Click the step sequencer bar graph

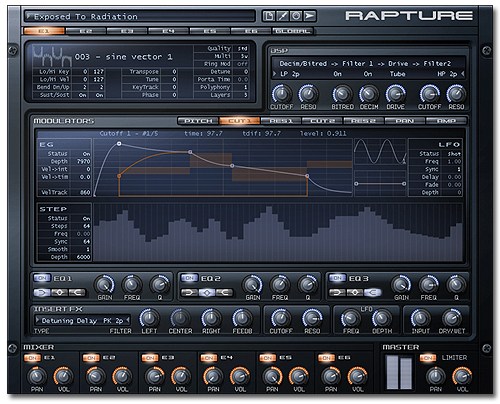pos(278,232)
